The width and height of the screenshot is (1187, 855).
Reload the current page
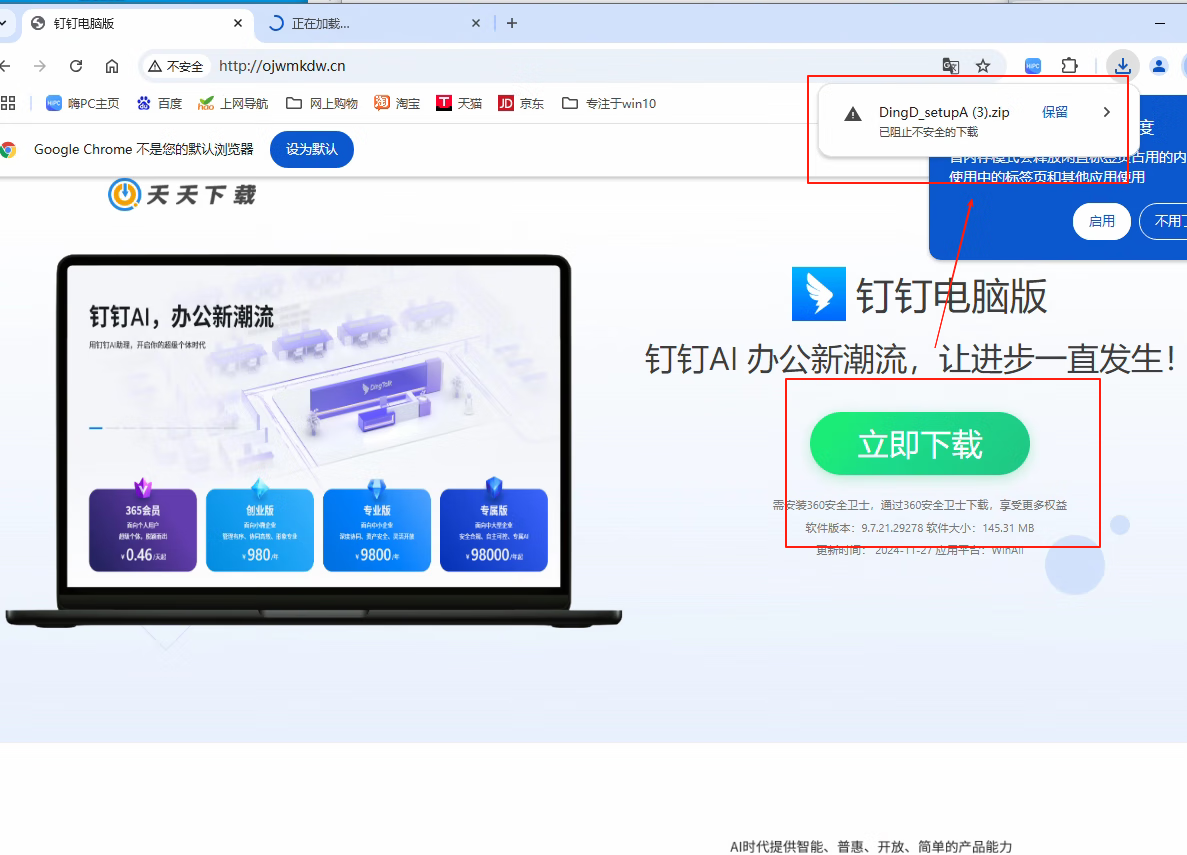(x=76, y=66)
